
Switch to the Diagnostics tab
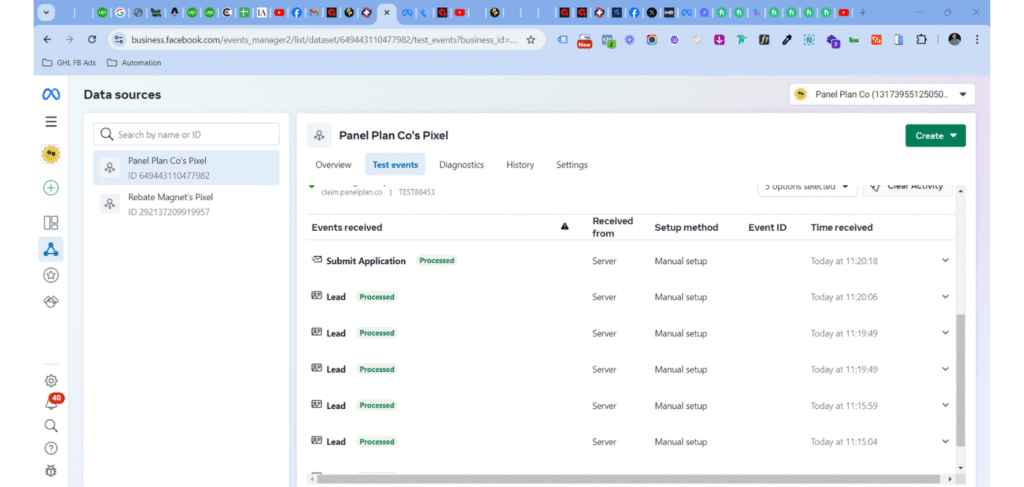click(462, 165)
